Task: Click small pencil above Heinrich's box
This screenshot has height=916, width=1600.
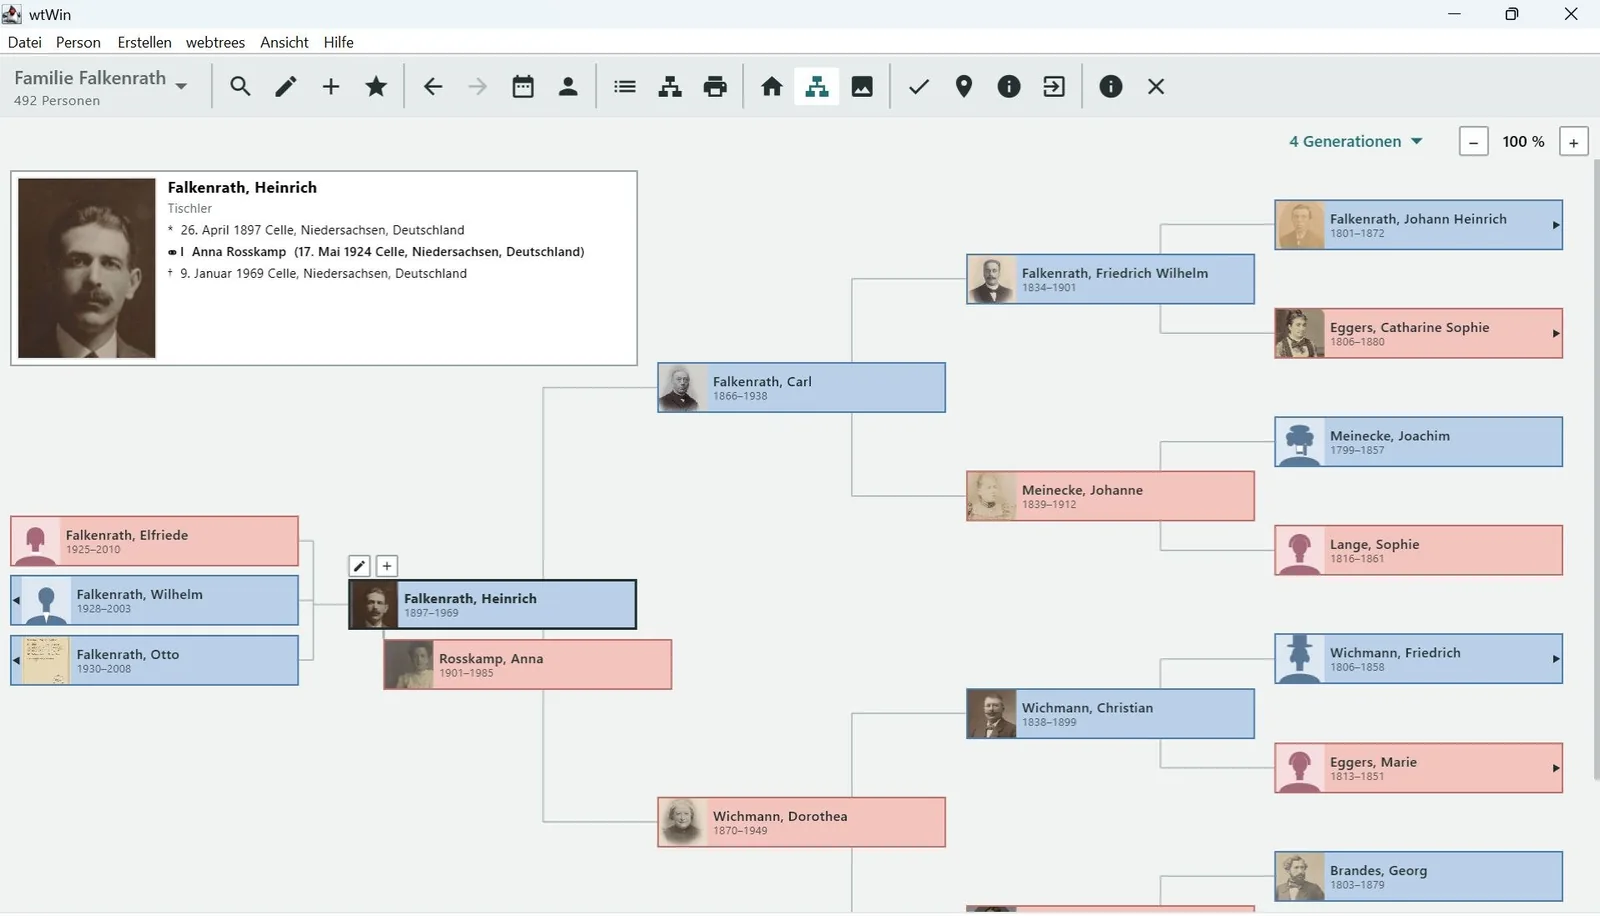Action: pyautogui.click(x=360, y=566)
